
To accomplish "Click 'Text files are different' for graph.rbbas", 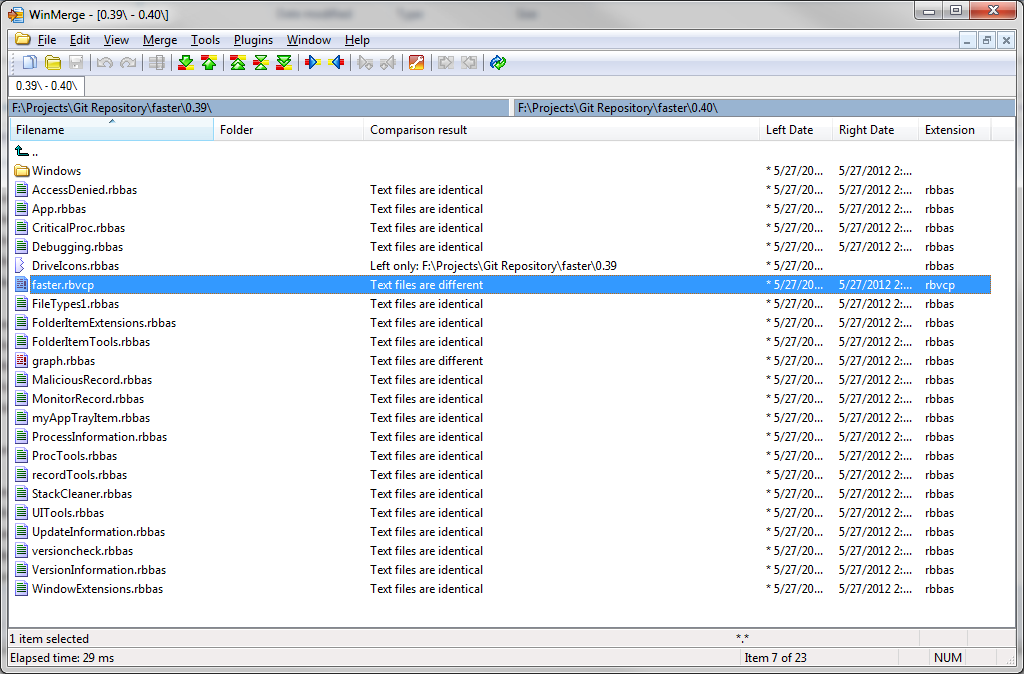I will tap(426, 361).
